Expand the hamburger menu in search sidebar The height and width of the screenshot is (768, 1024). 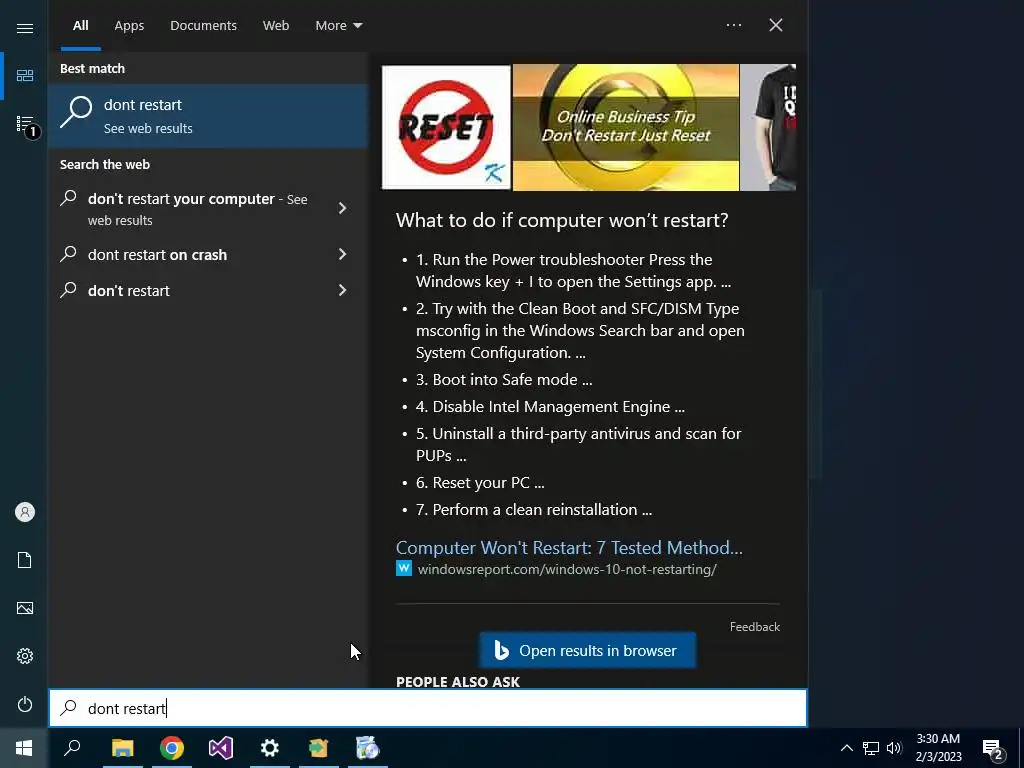25,28
